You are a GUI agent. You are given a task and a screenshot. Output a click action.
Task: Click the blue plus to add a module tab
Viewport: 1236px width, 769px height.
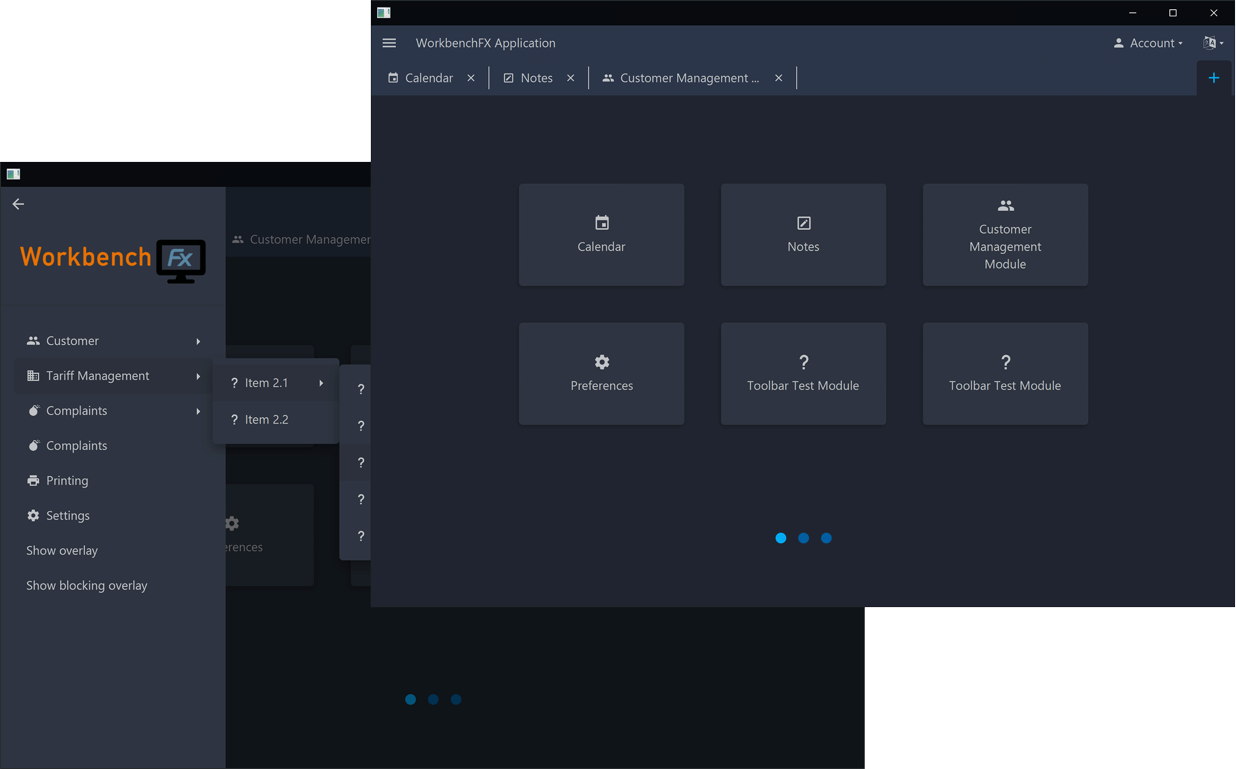pos(1214,77)
